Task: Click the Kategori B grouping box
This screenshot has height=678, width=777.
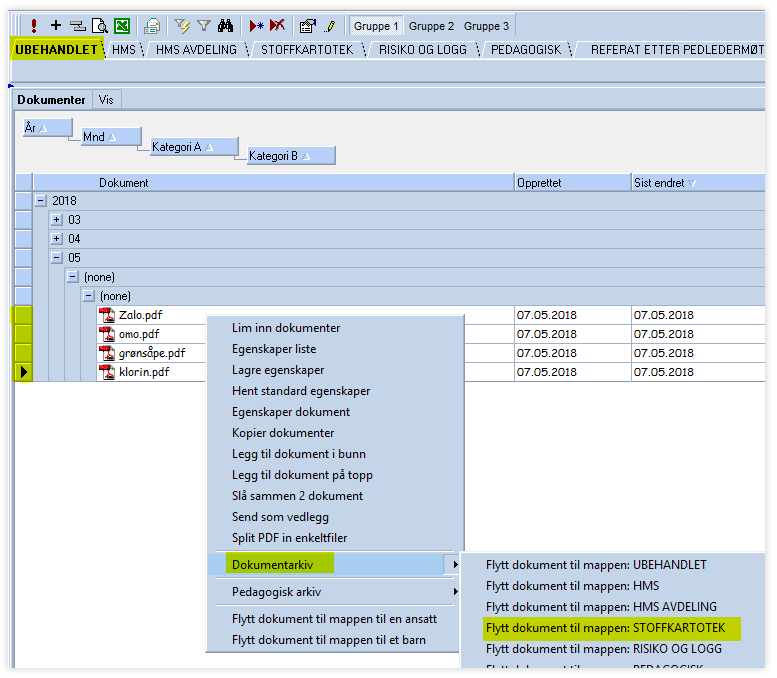Action: pyautogui.click(x=291, y=156)
